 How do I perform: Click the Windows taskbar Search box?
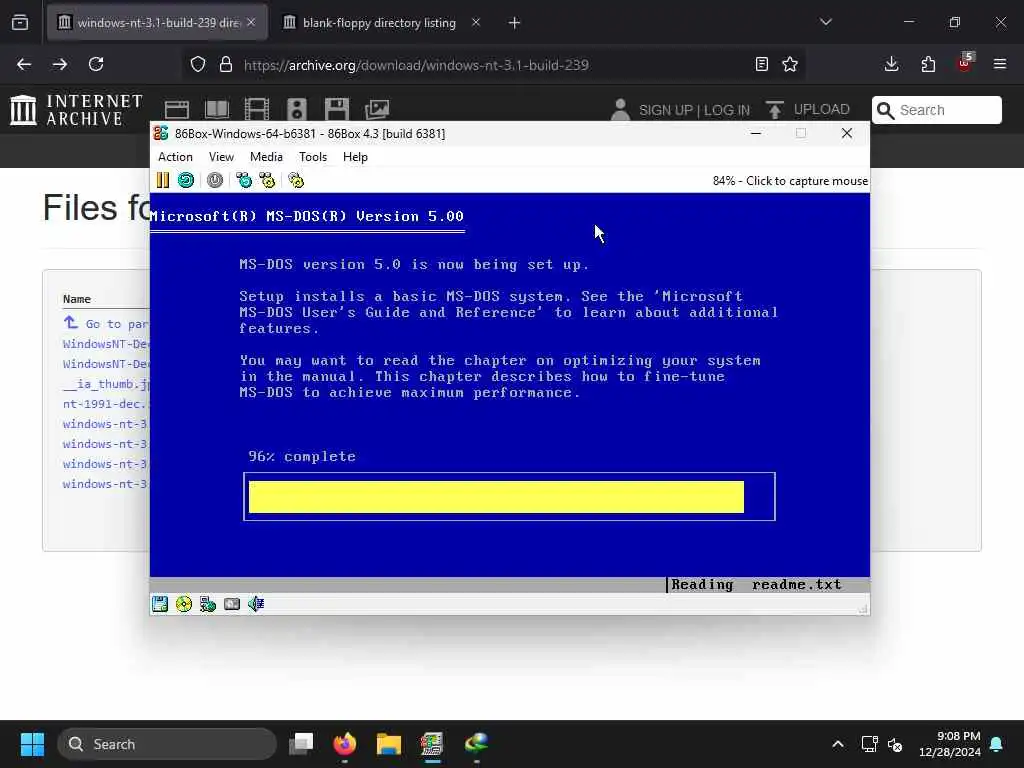(167, 744)
